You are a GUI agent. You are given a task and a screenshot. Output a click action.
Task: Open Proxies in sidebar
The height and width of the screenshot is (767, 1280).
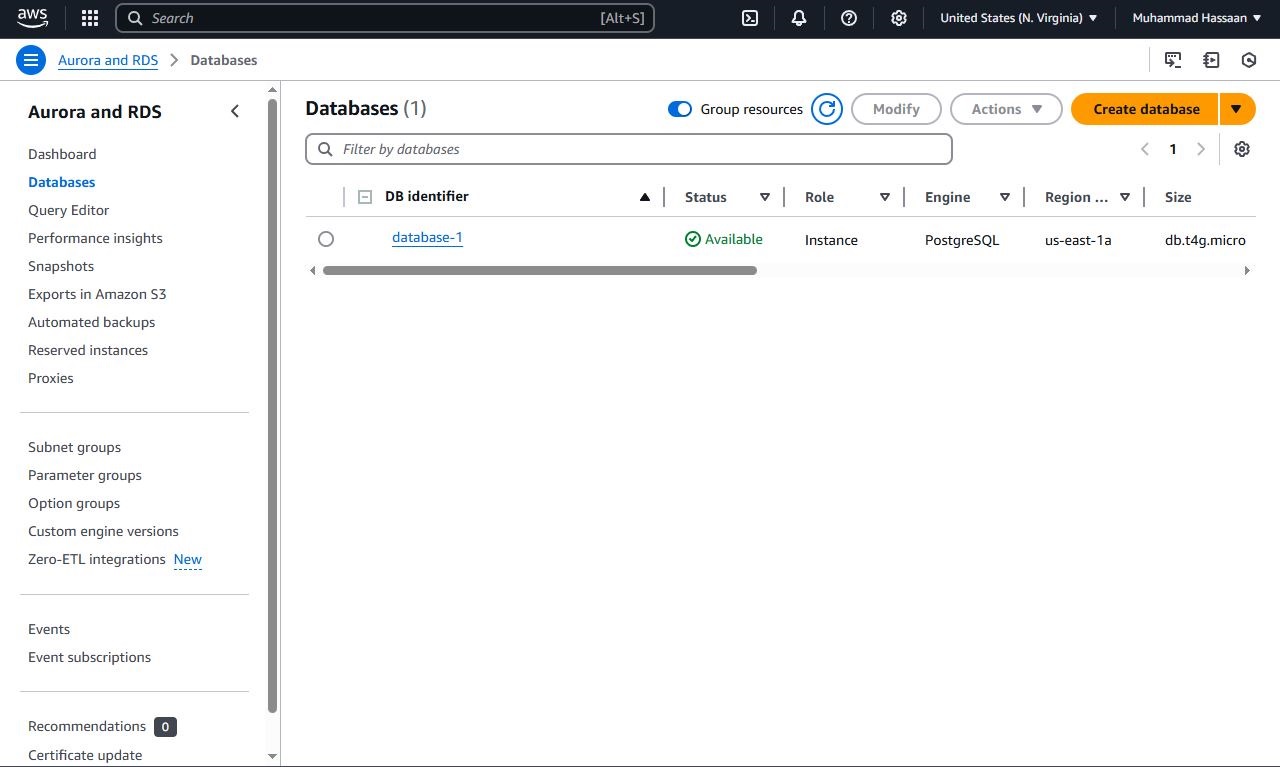coord(51,378)
